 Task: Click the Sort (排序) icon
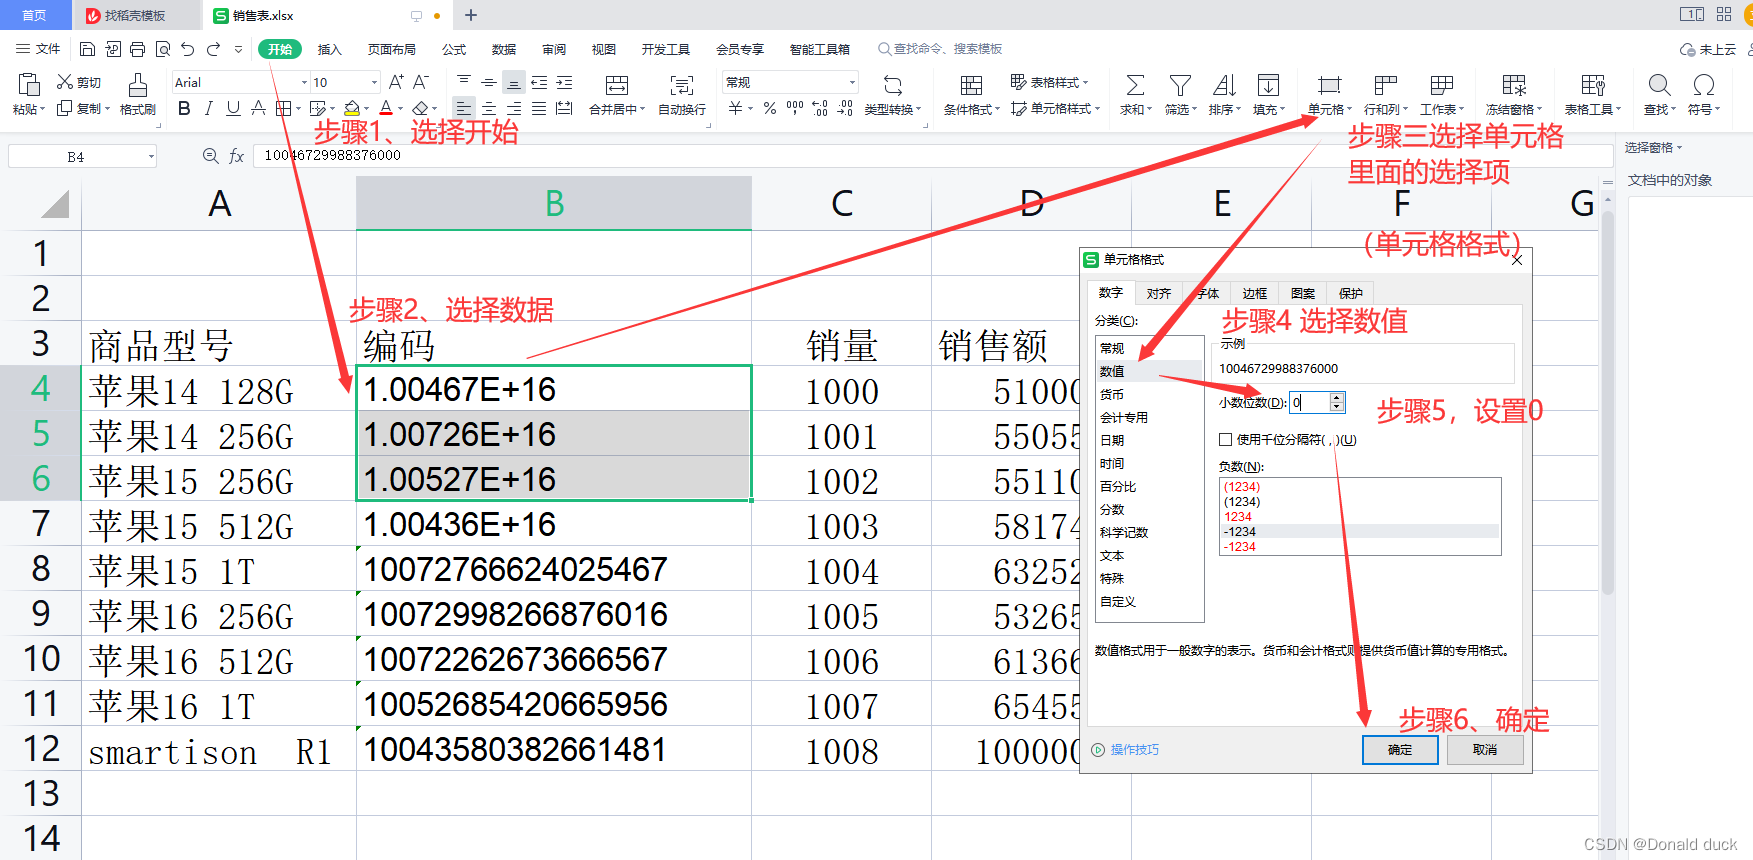pyautogui.click(x=1224, y=85)
